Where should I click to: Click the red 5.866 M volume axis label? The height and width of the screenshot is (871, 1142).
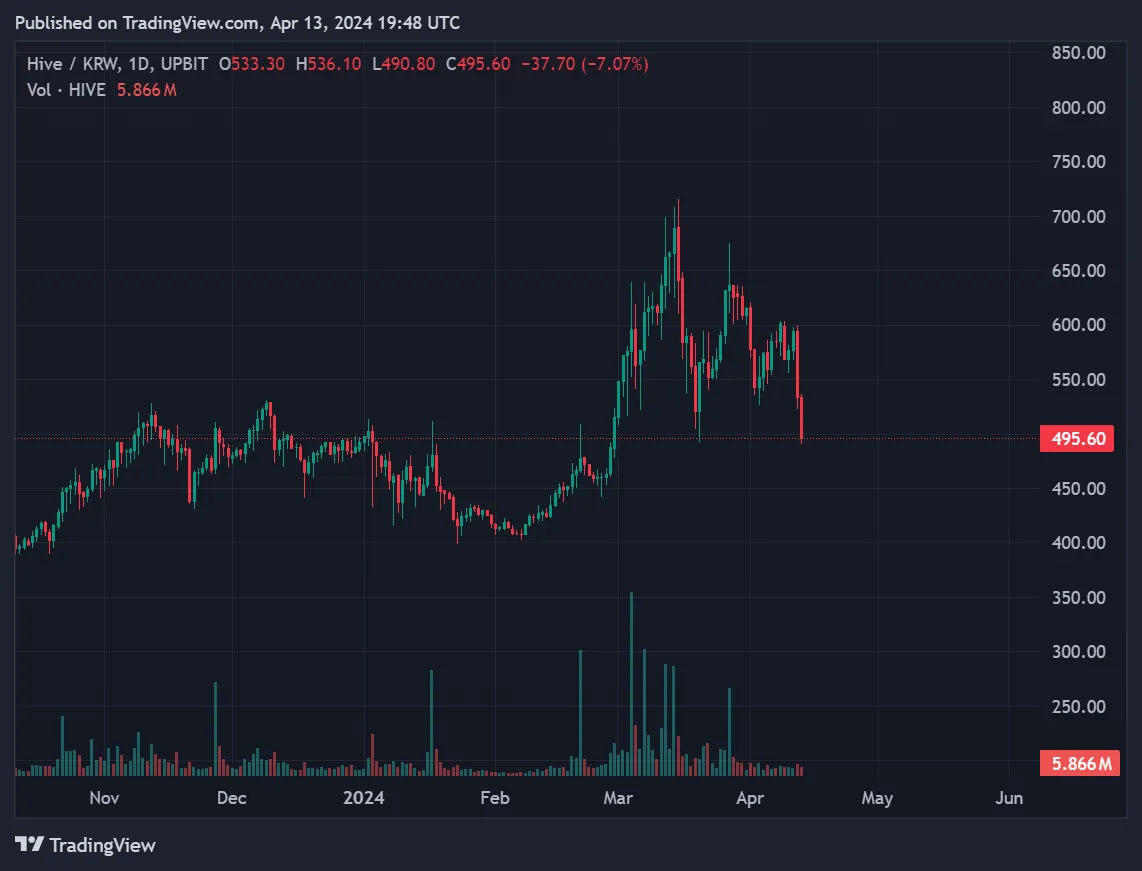click(x=1080, y=763)
